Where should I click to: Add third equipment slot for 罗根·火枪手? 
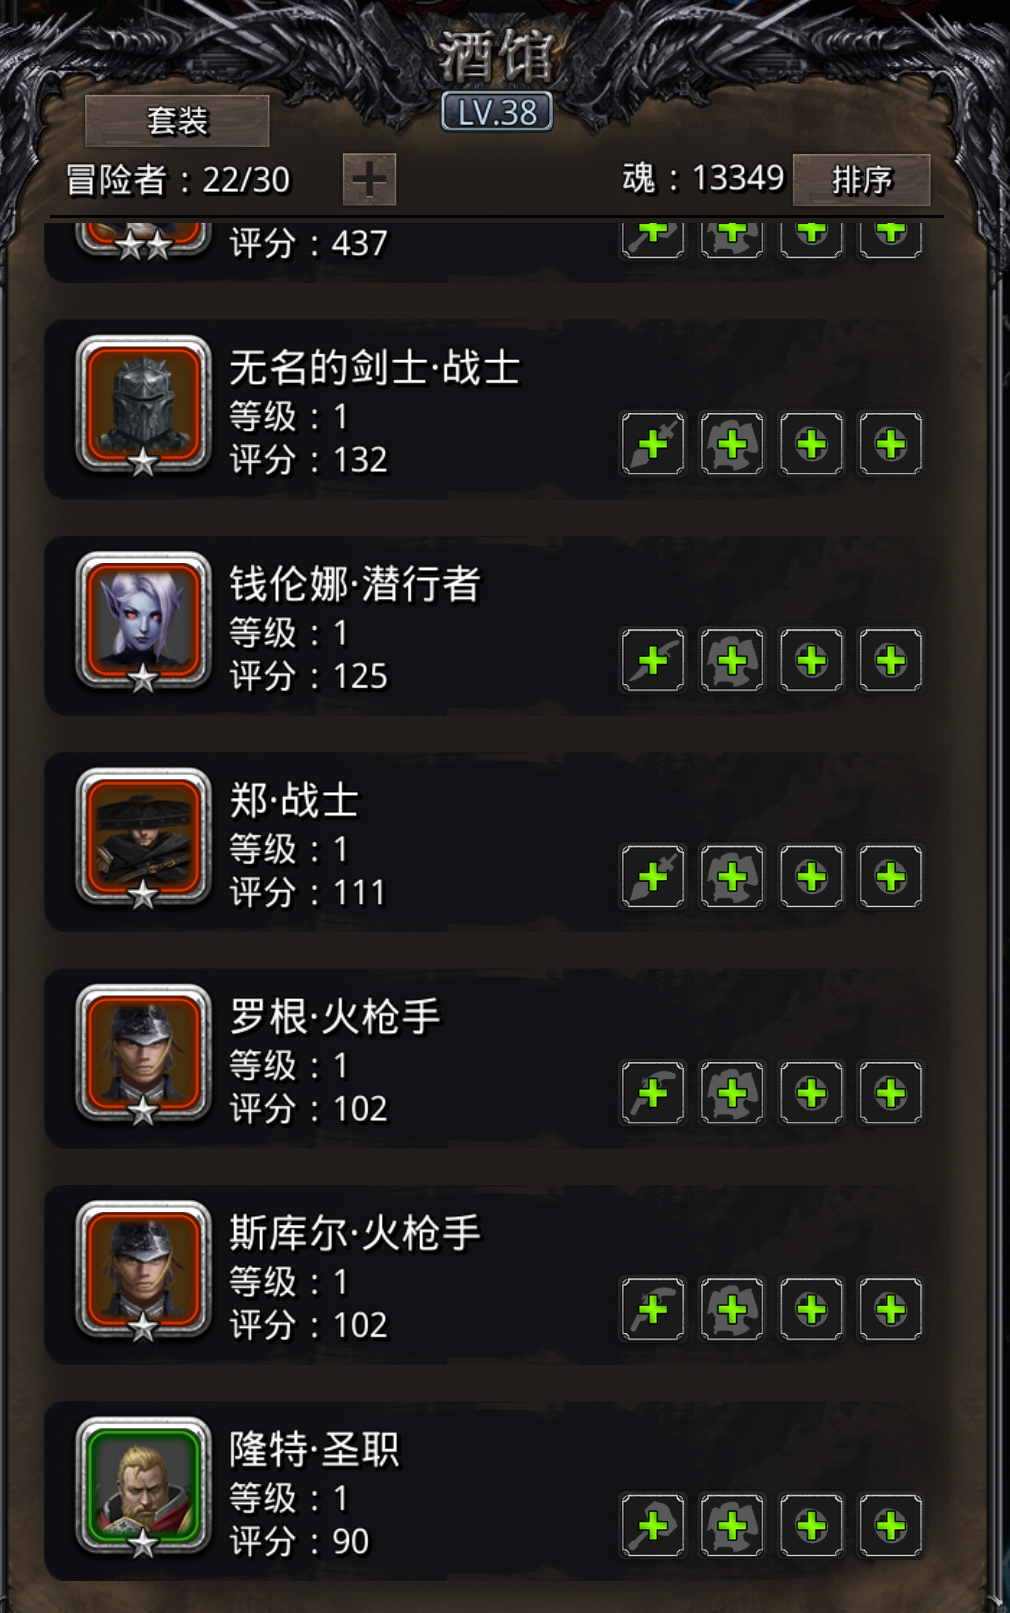click(x=811, y=1093)
